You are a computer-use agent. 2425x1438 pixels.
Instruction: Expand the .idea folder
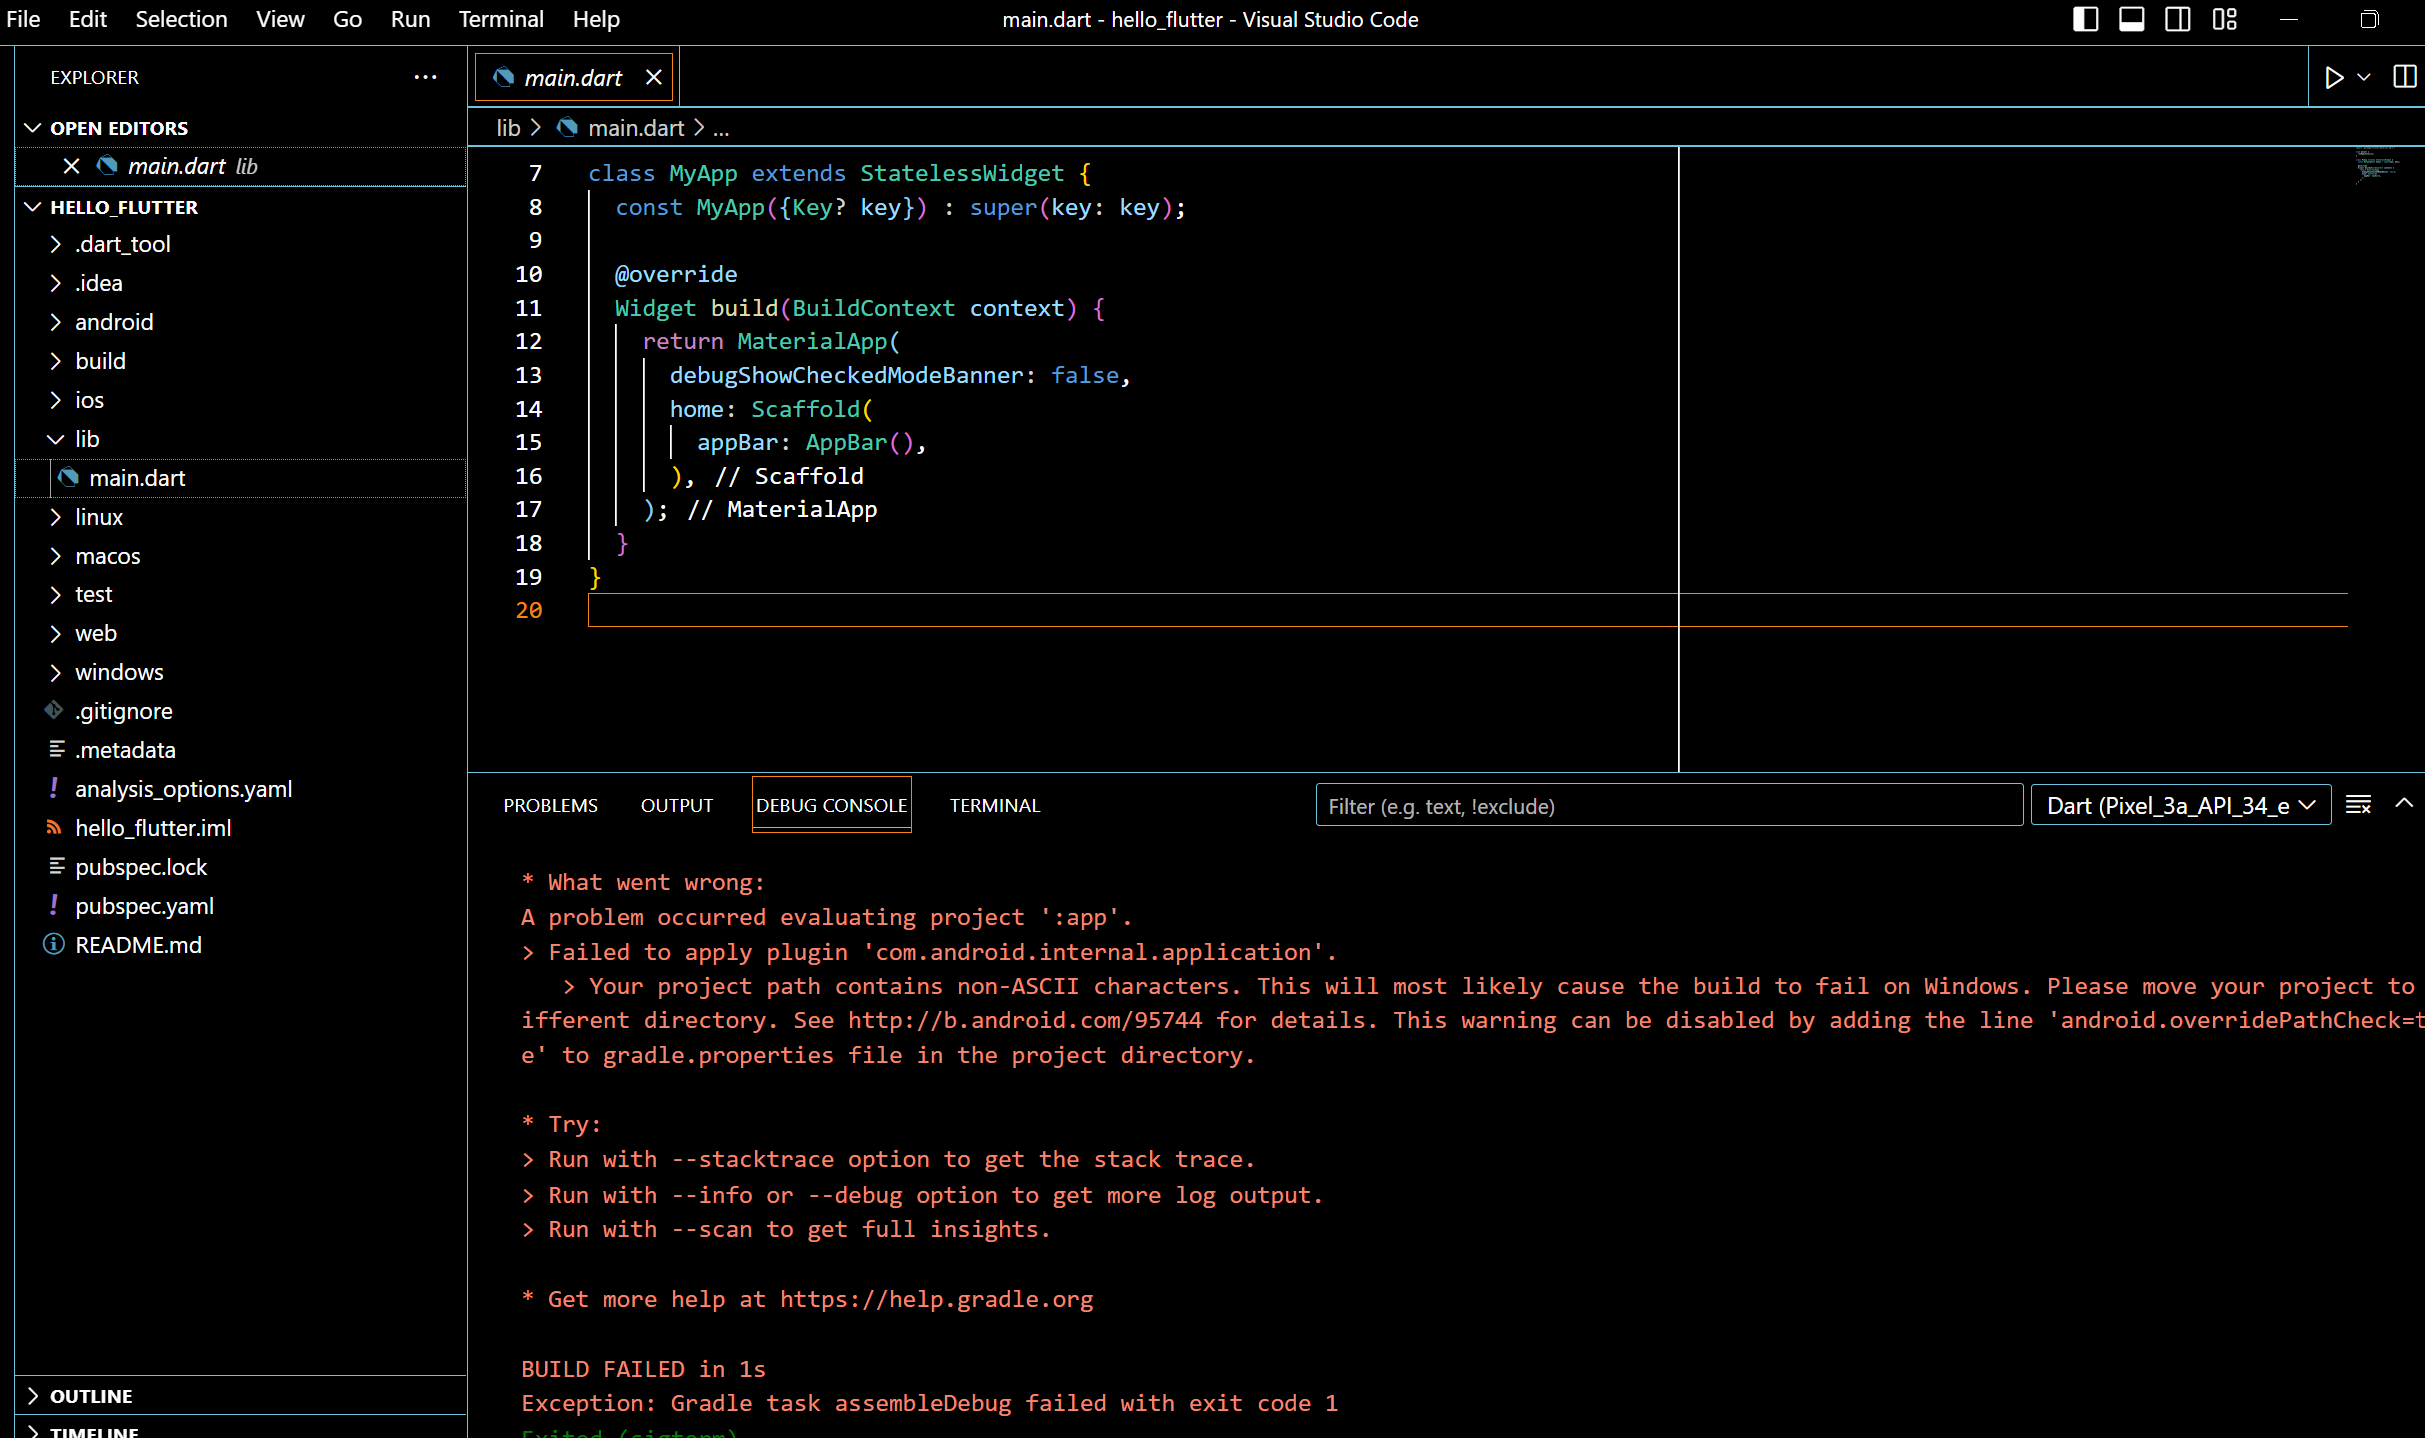(x=241, y=283)
